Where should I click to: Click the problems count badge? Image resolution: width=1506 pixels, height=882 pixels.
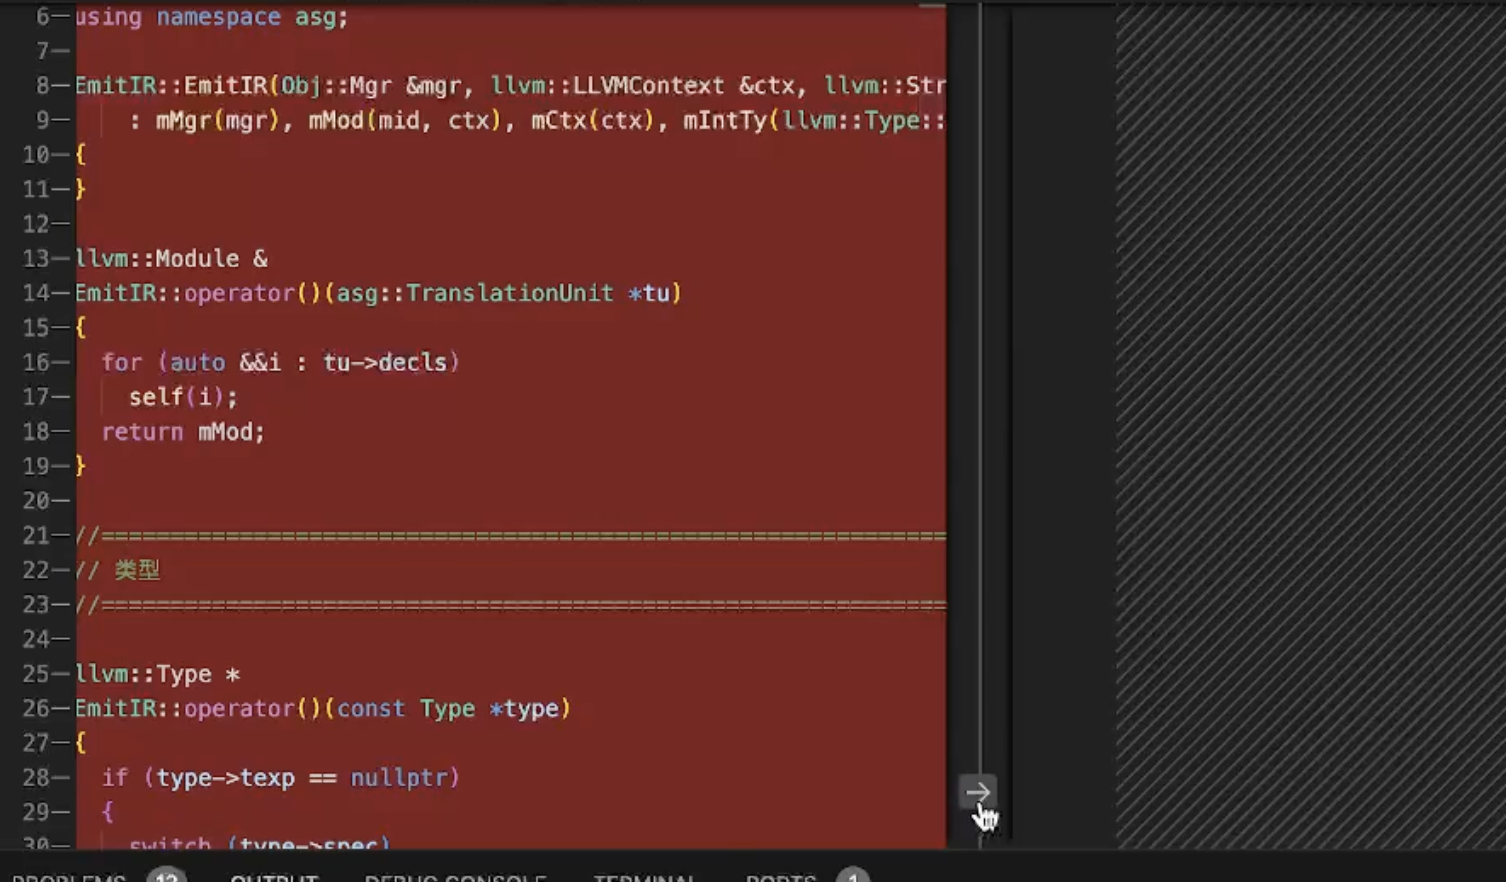(x=166, y=877)
